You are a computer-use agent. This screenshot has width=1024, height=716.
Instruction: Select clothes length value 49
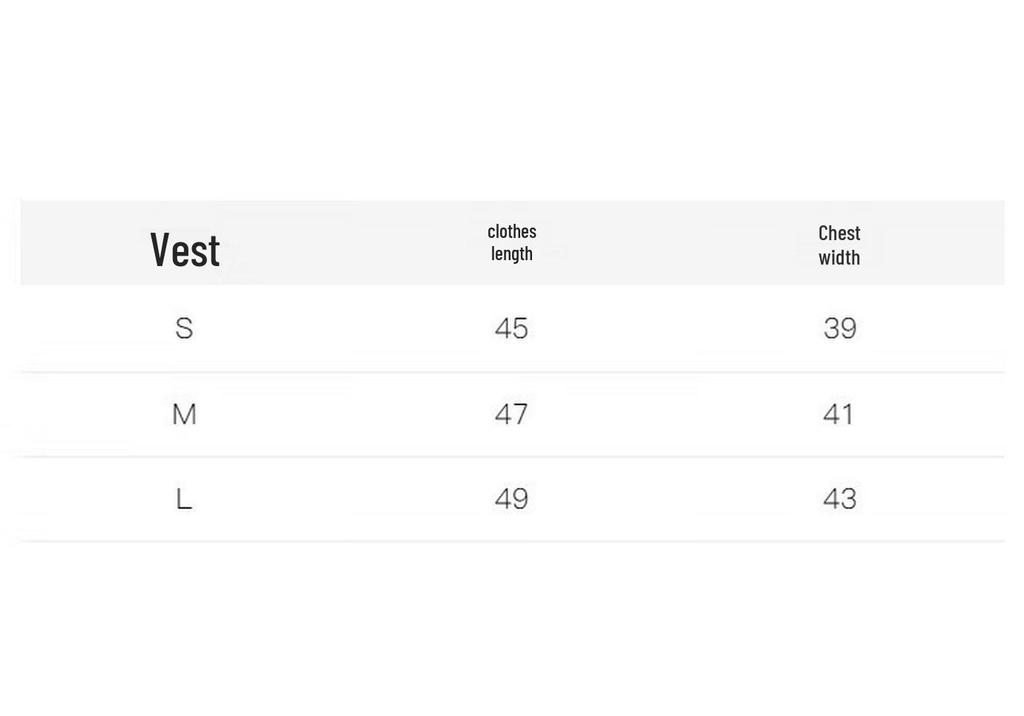511,499
